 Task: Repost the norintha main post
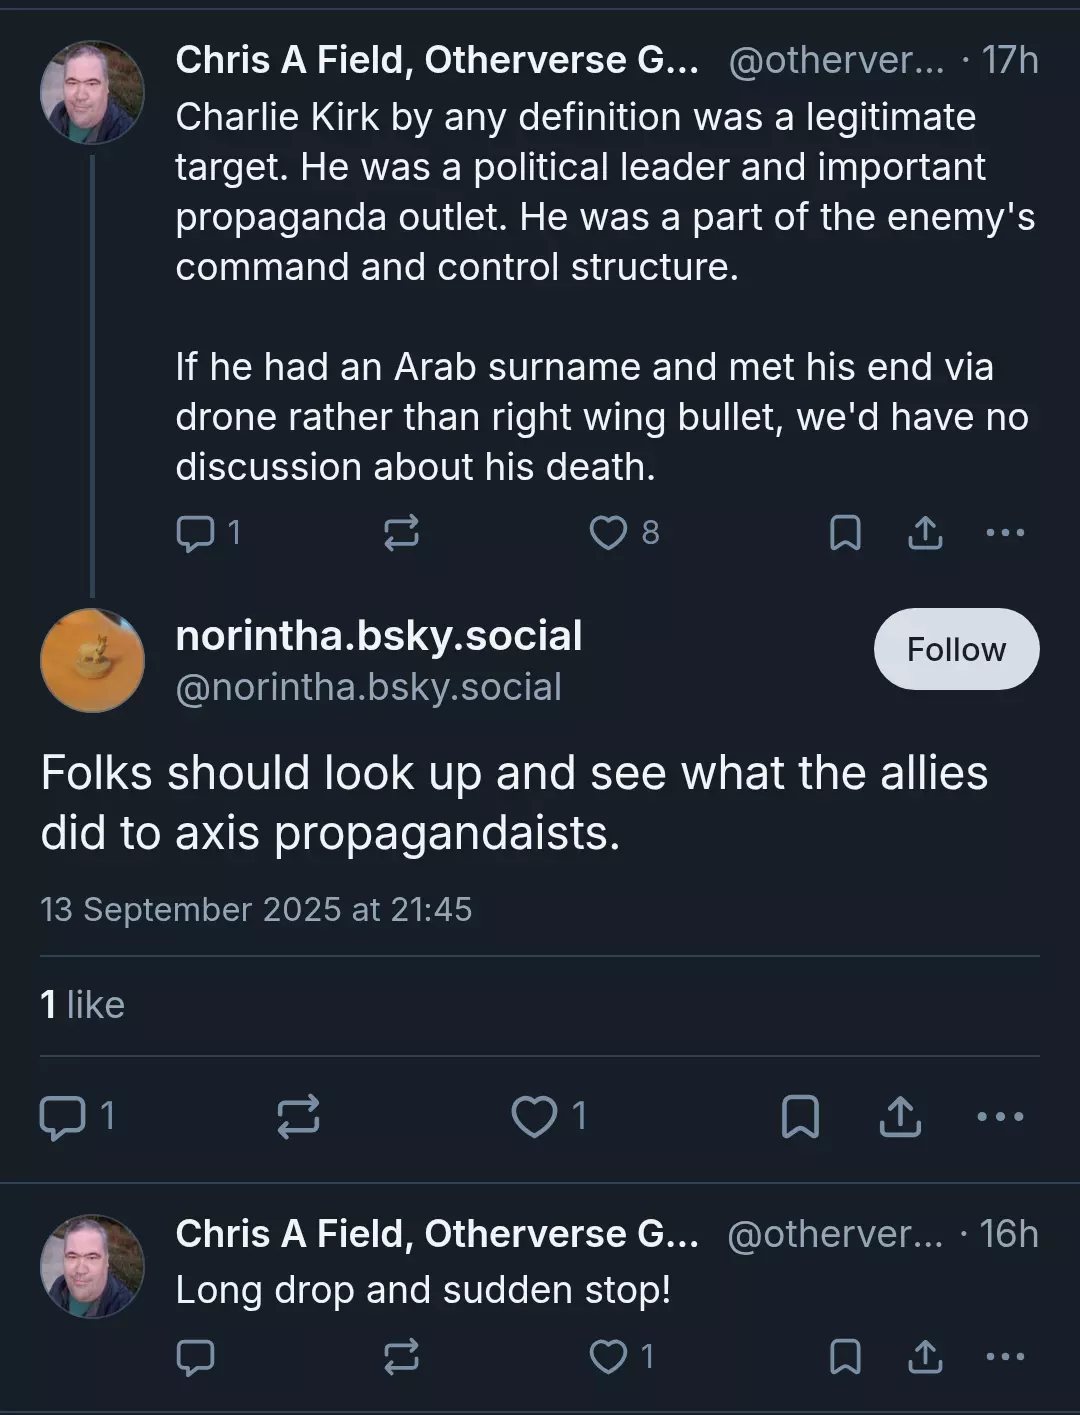coord(298,1116)
